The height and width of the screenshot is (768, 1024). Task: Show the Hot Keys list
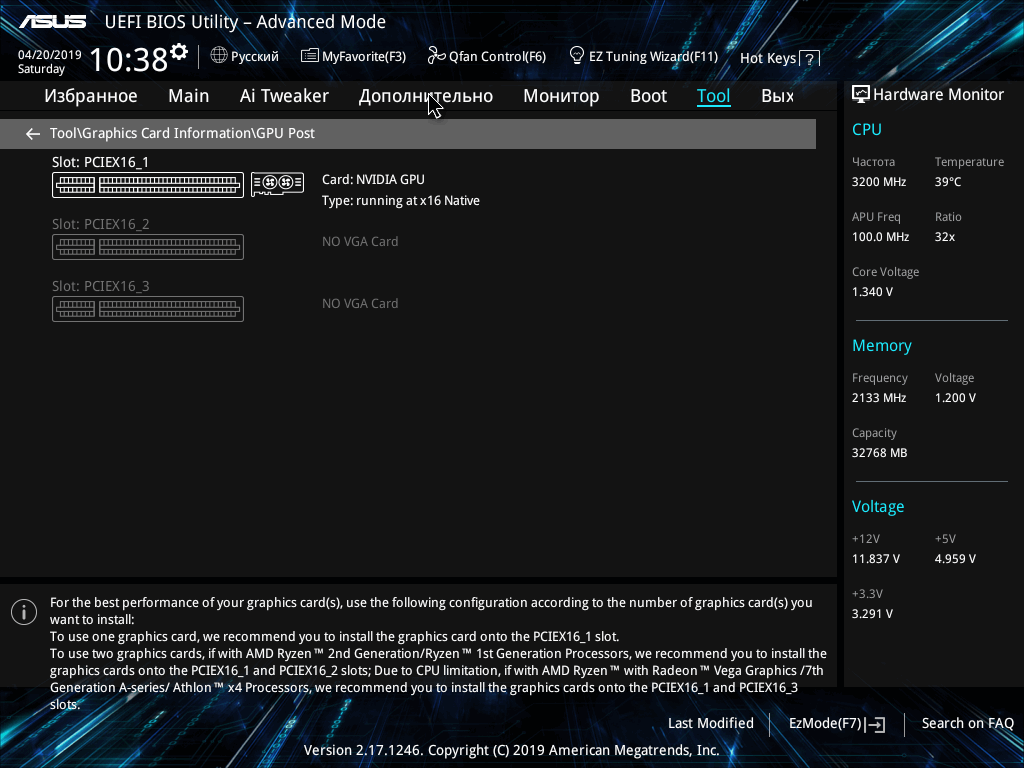pyautogui.click(x=779, y=59)
